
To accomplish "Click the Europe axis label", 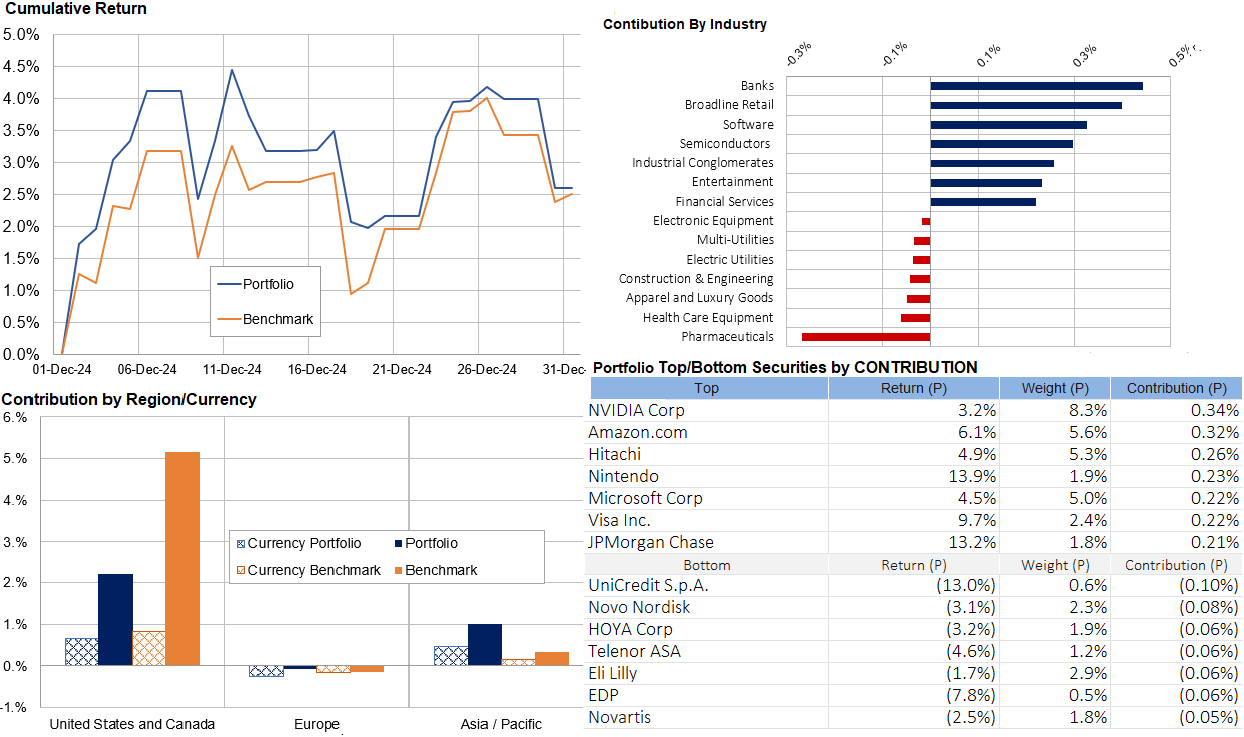I will point(317,724).
